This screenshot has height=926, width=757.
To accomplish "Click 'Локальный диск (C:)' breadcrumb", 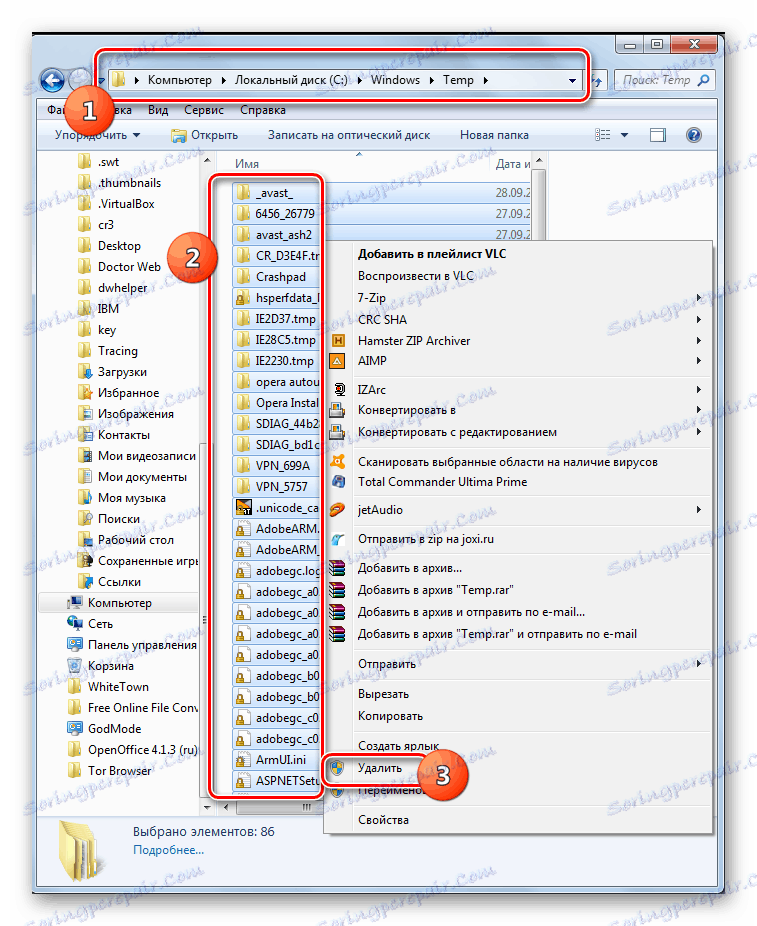I will 291,80.
